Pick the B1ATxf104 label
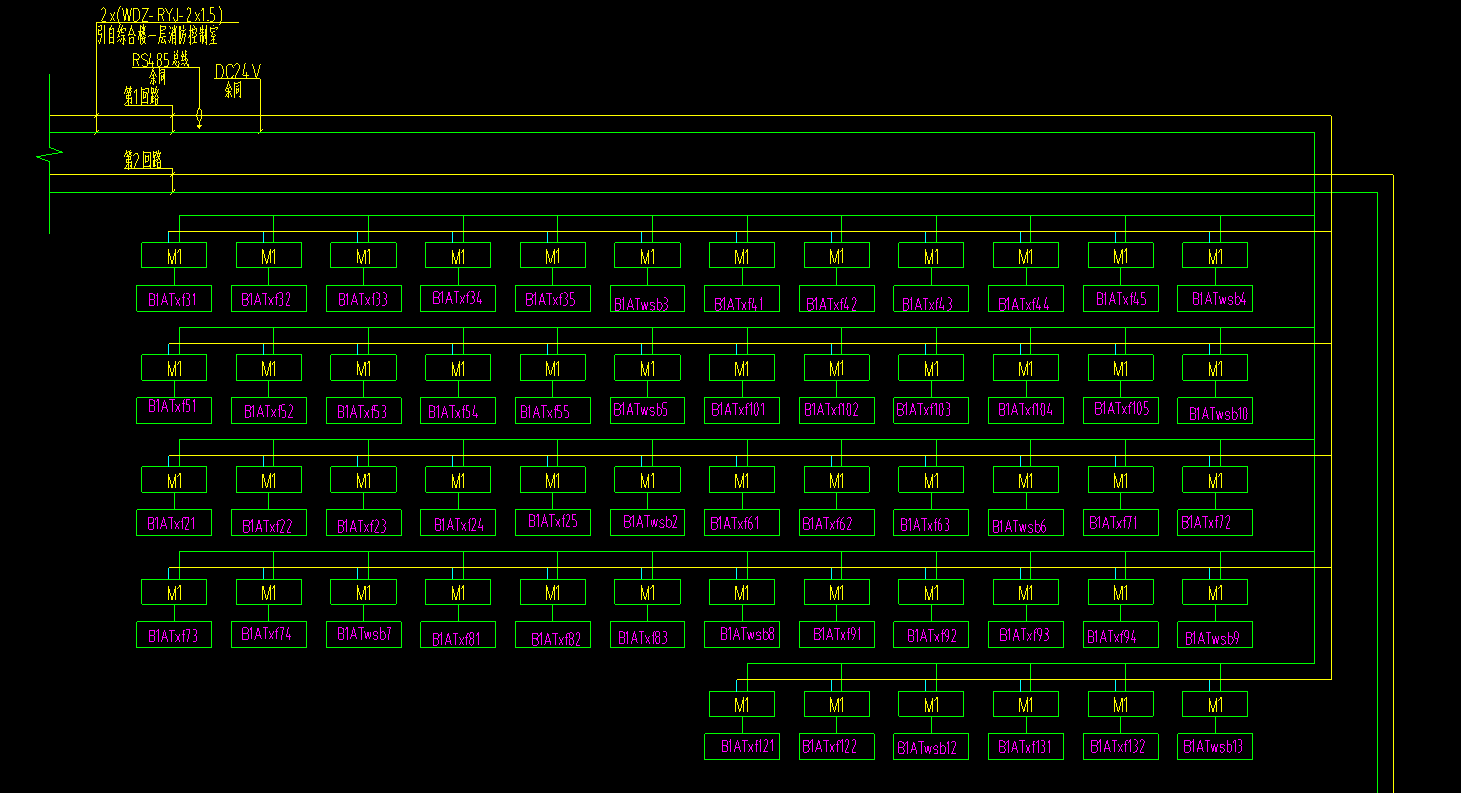 (x=1026, y=410)
